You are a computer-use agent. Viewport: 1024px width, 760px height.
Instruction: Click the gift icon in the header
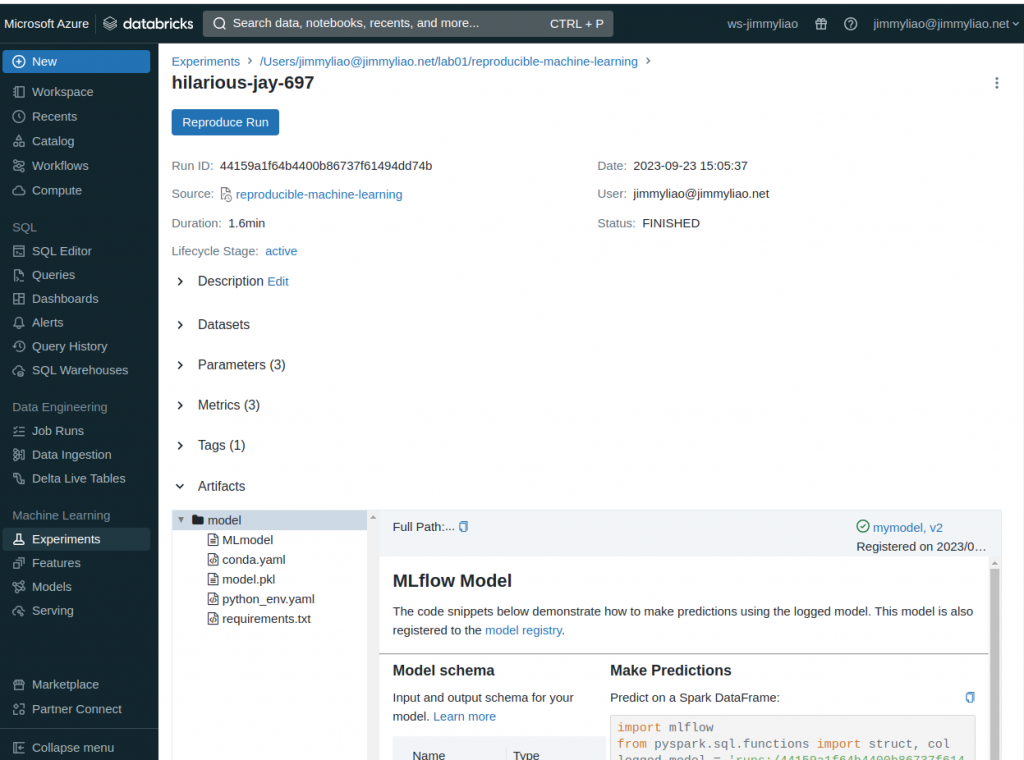(x=821, y=24)
